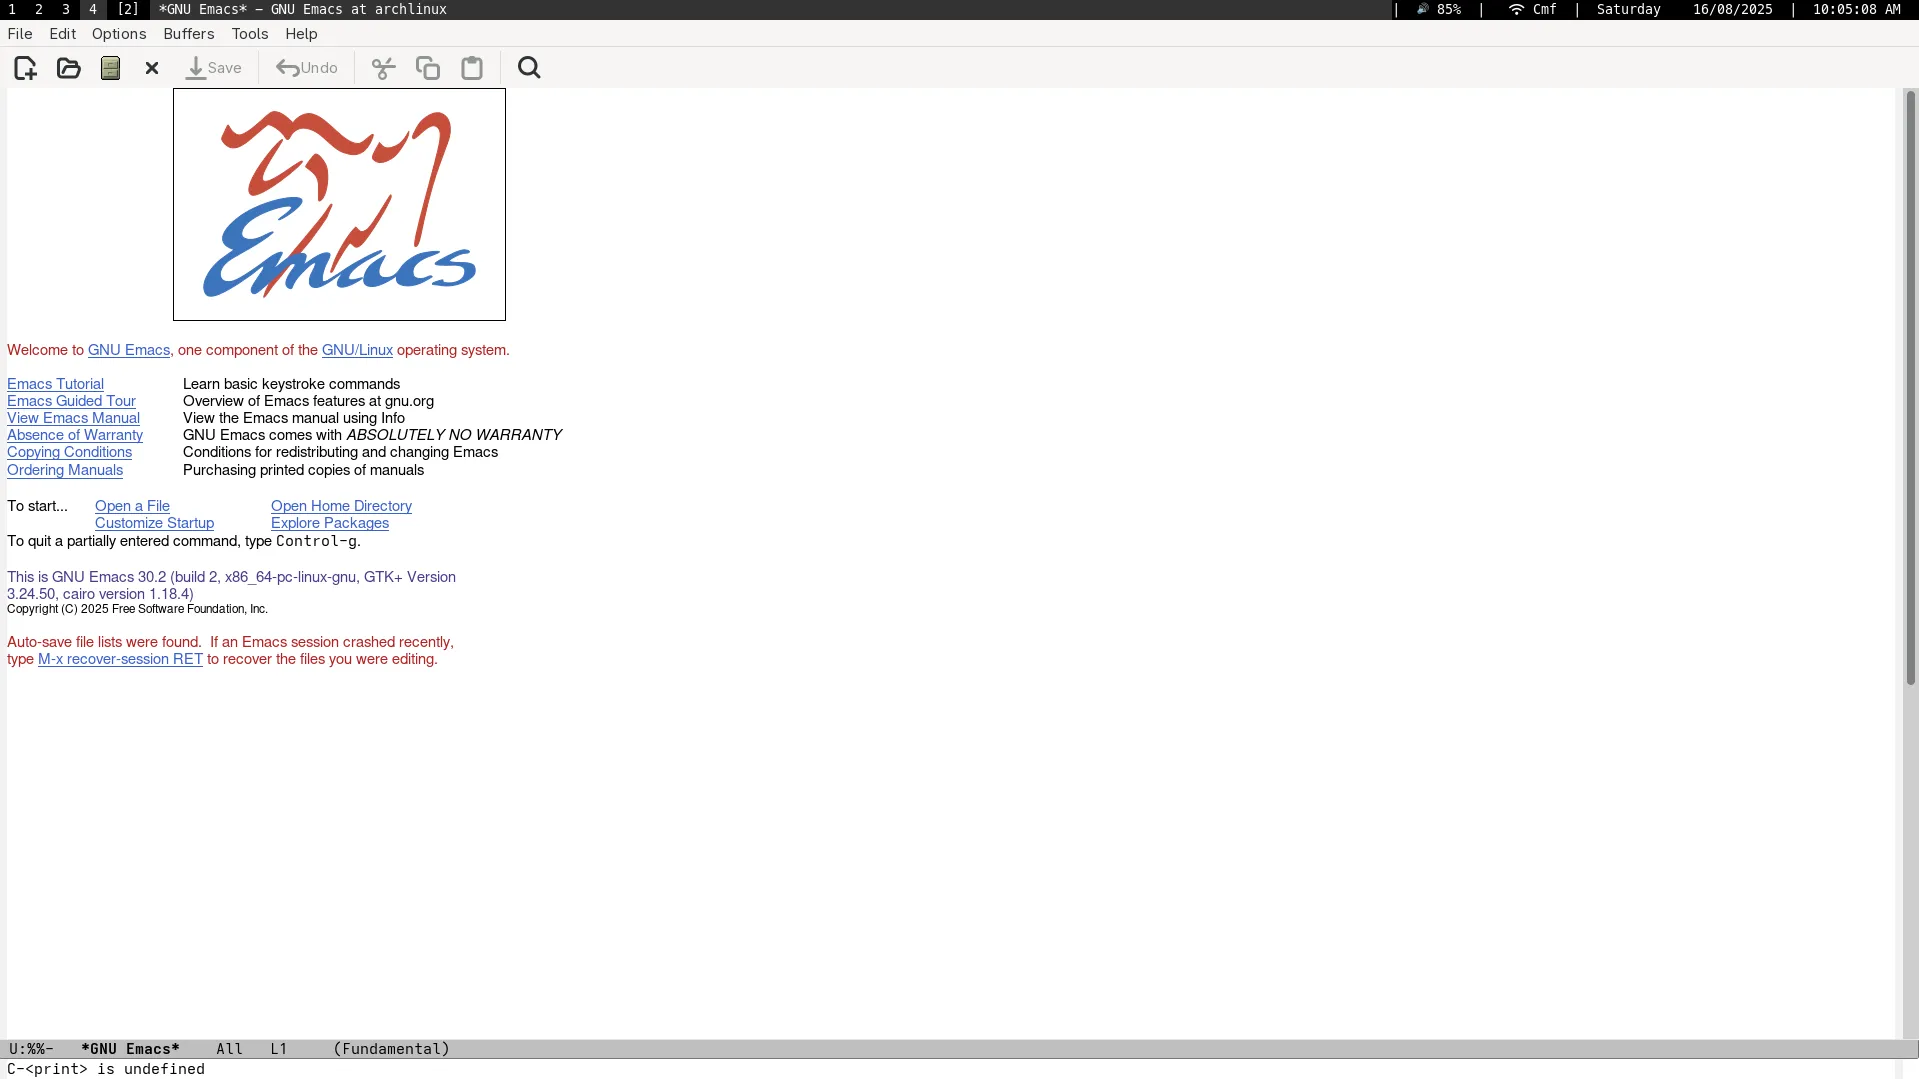The height and width of the screenshot is (1079, 1919).
Task: Switch to workspace 3 in the status bar
Action: tap(66, 9)
